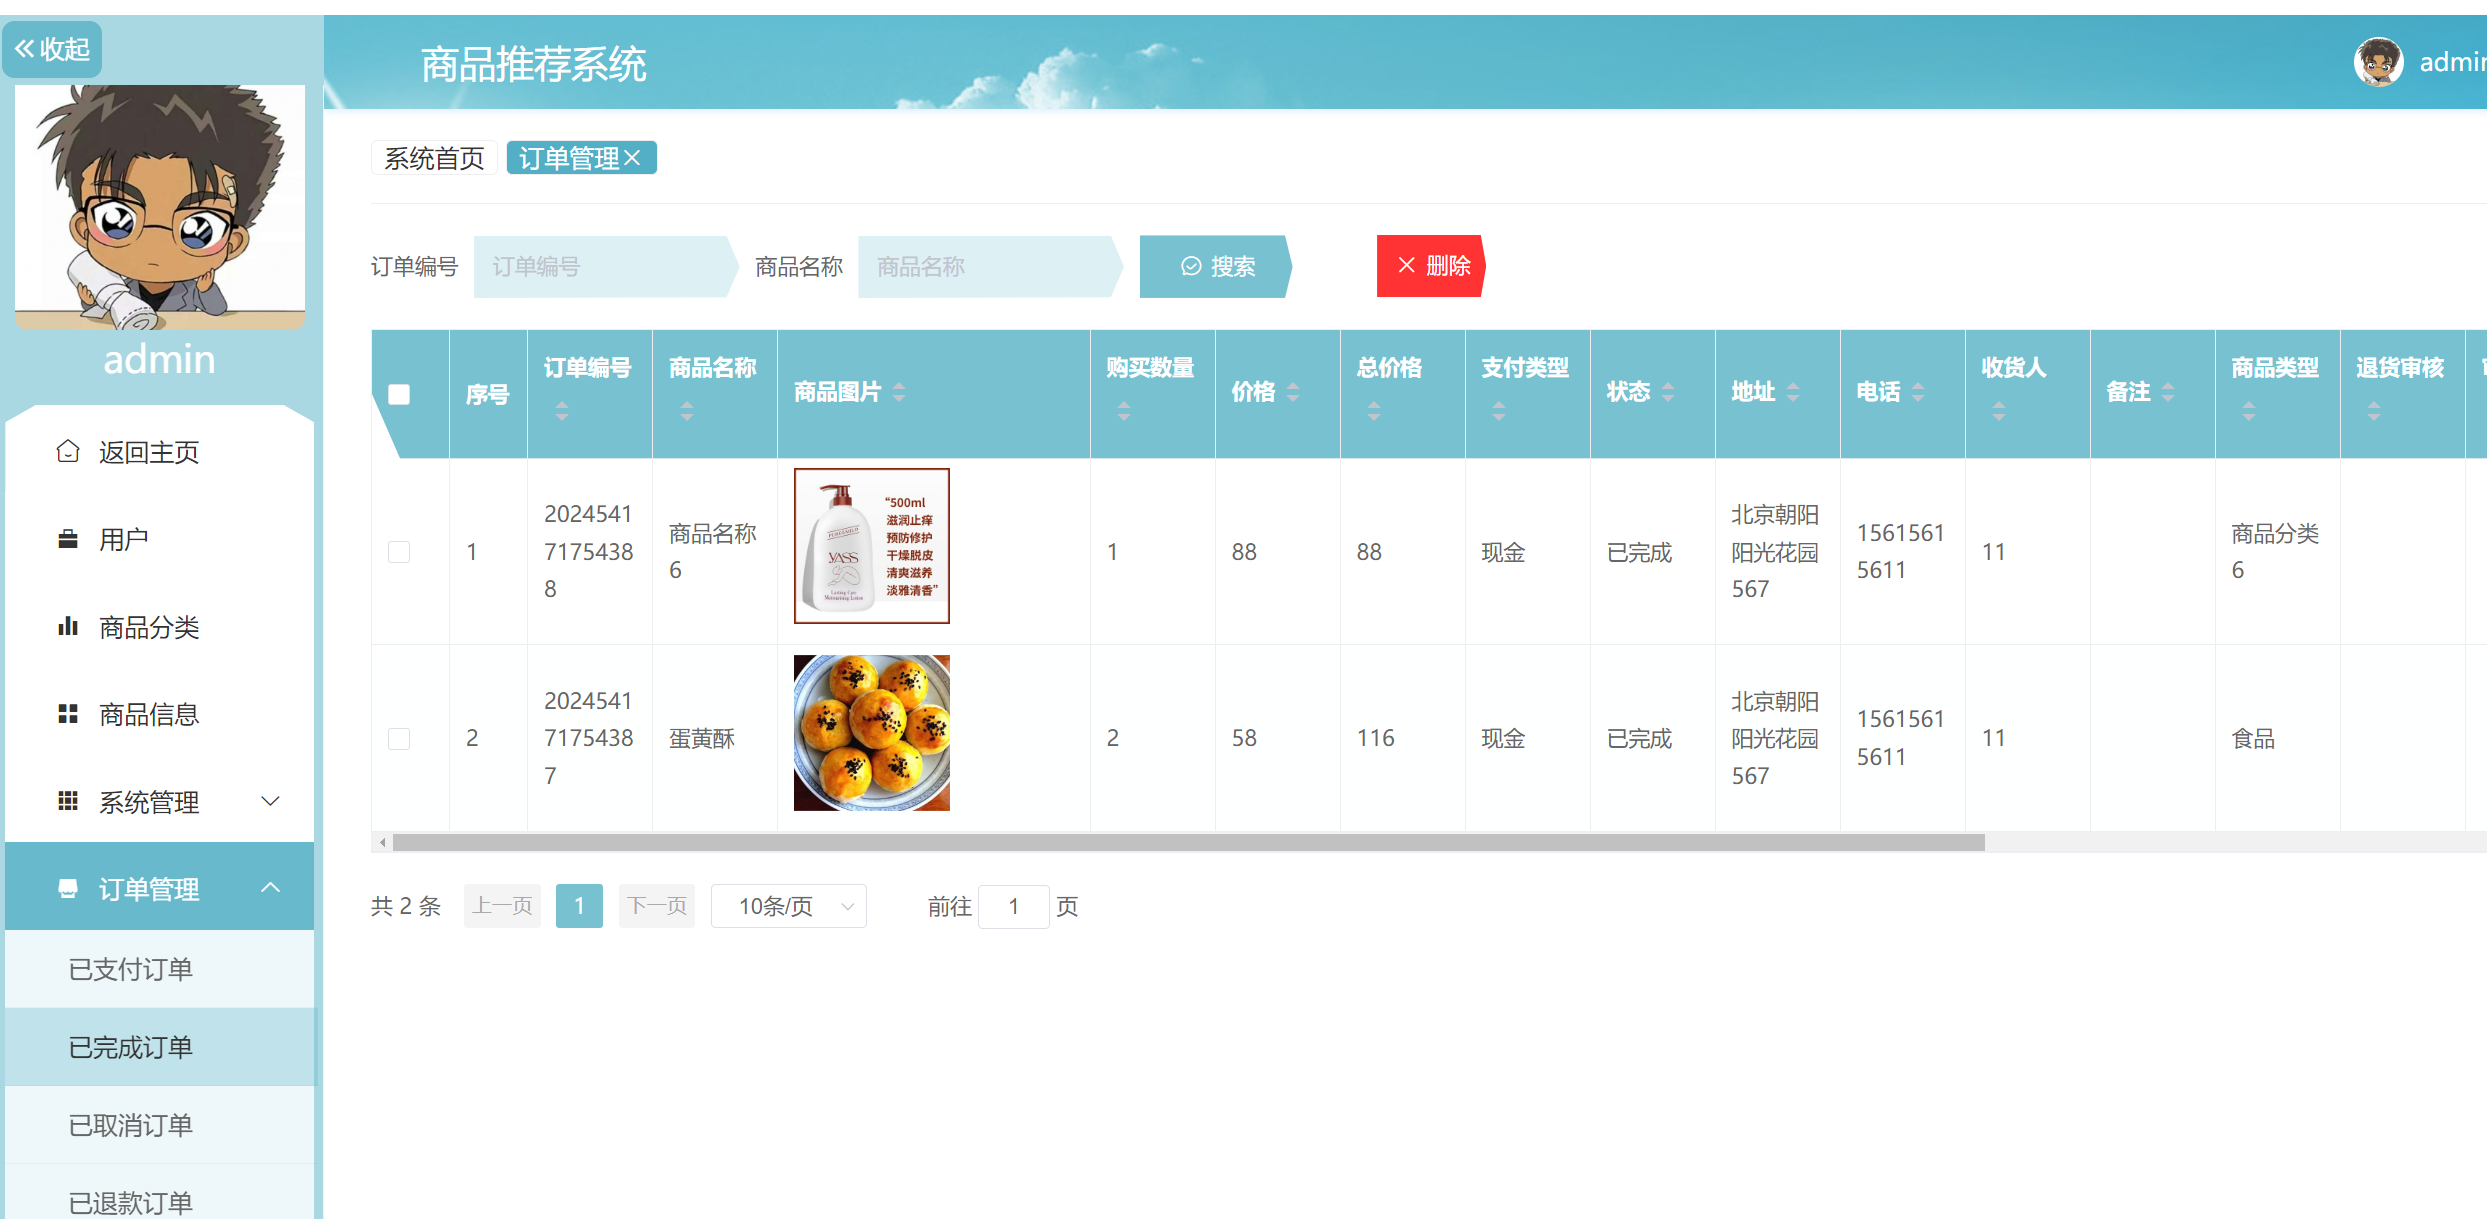Collapse the 订单管理 submenu chevron

pos(270,887)
